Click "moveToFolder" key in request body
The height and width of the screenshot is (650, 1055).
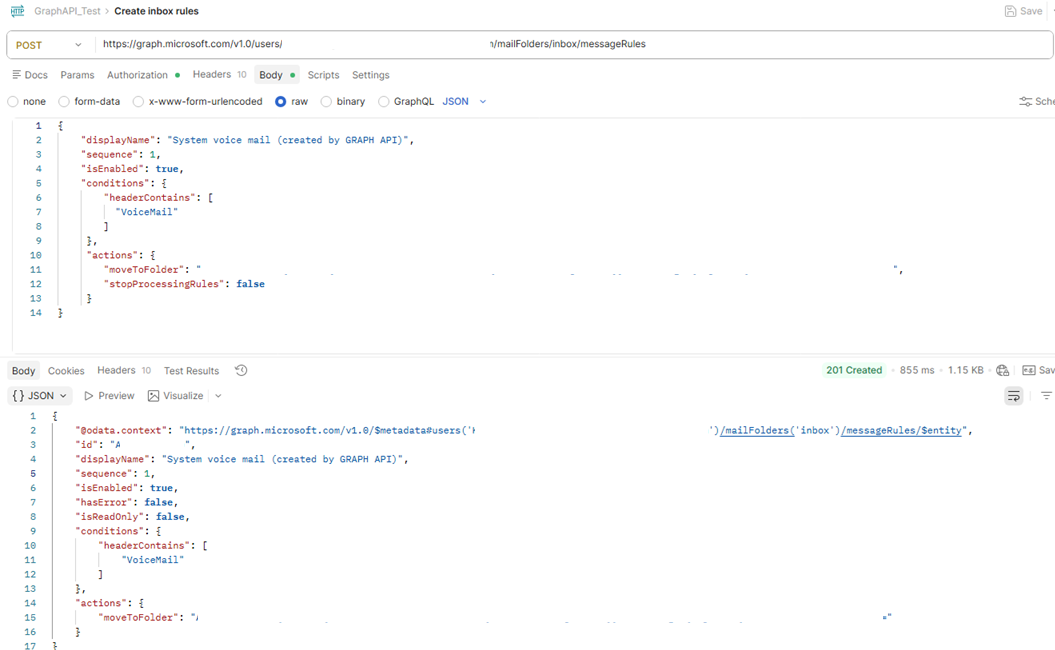pyautogui.click(x=145, y=270)
